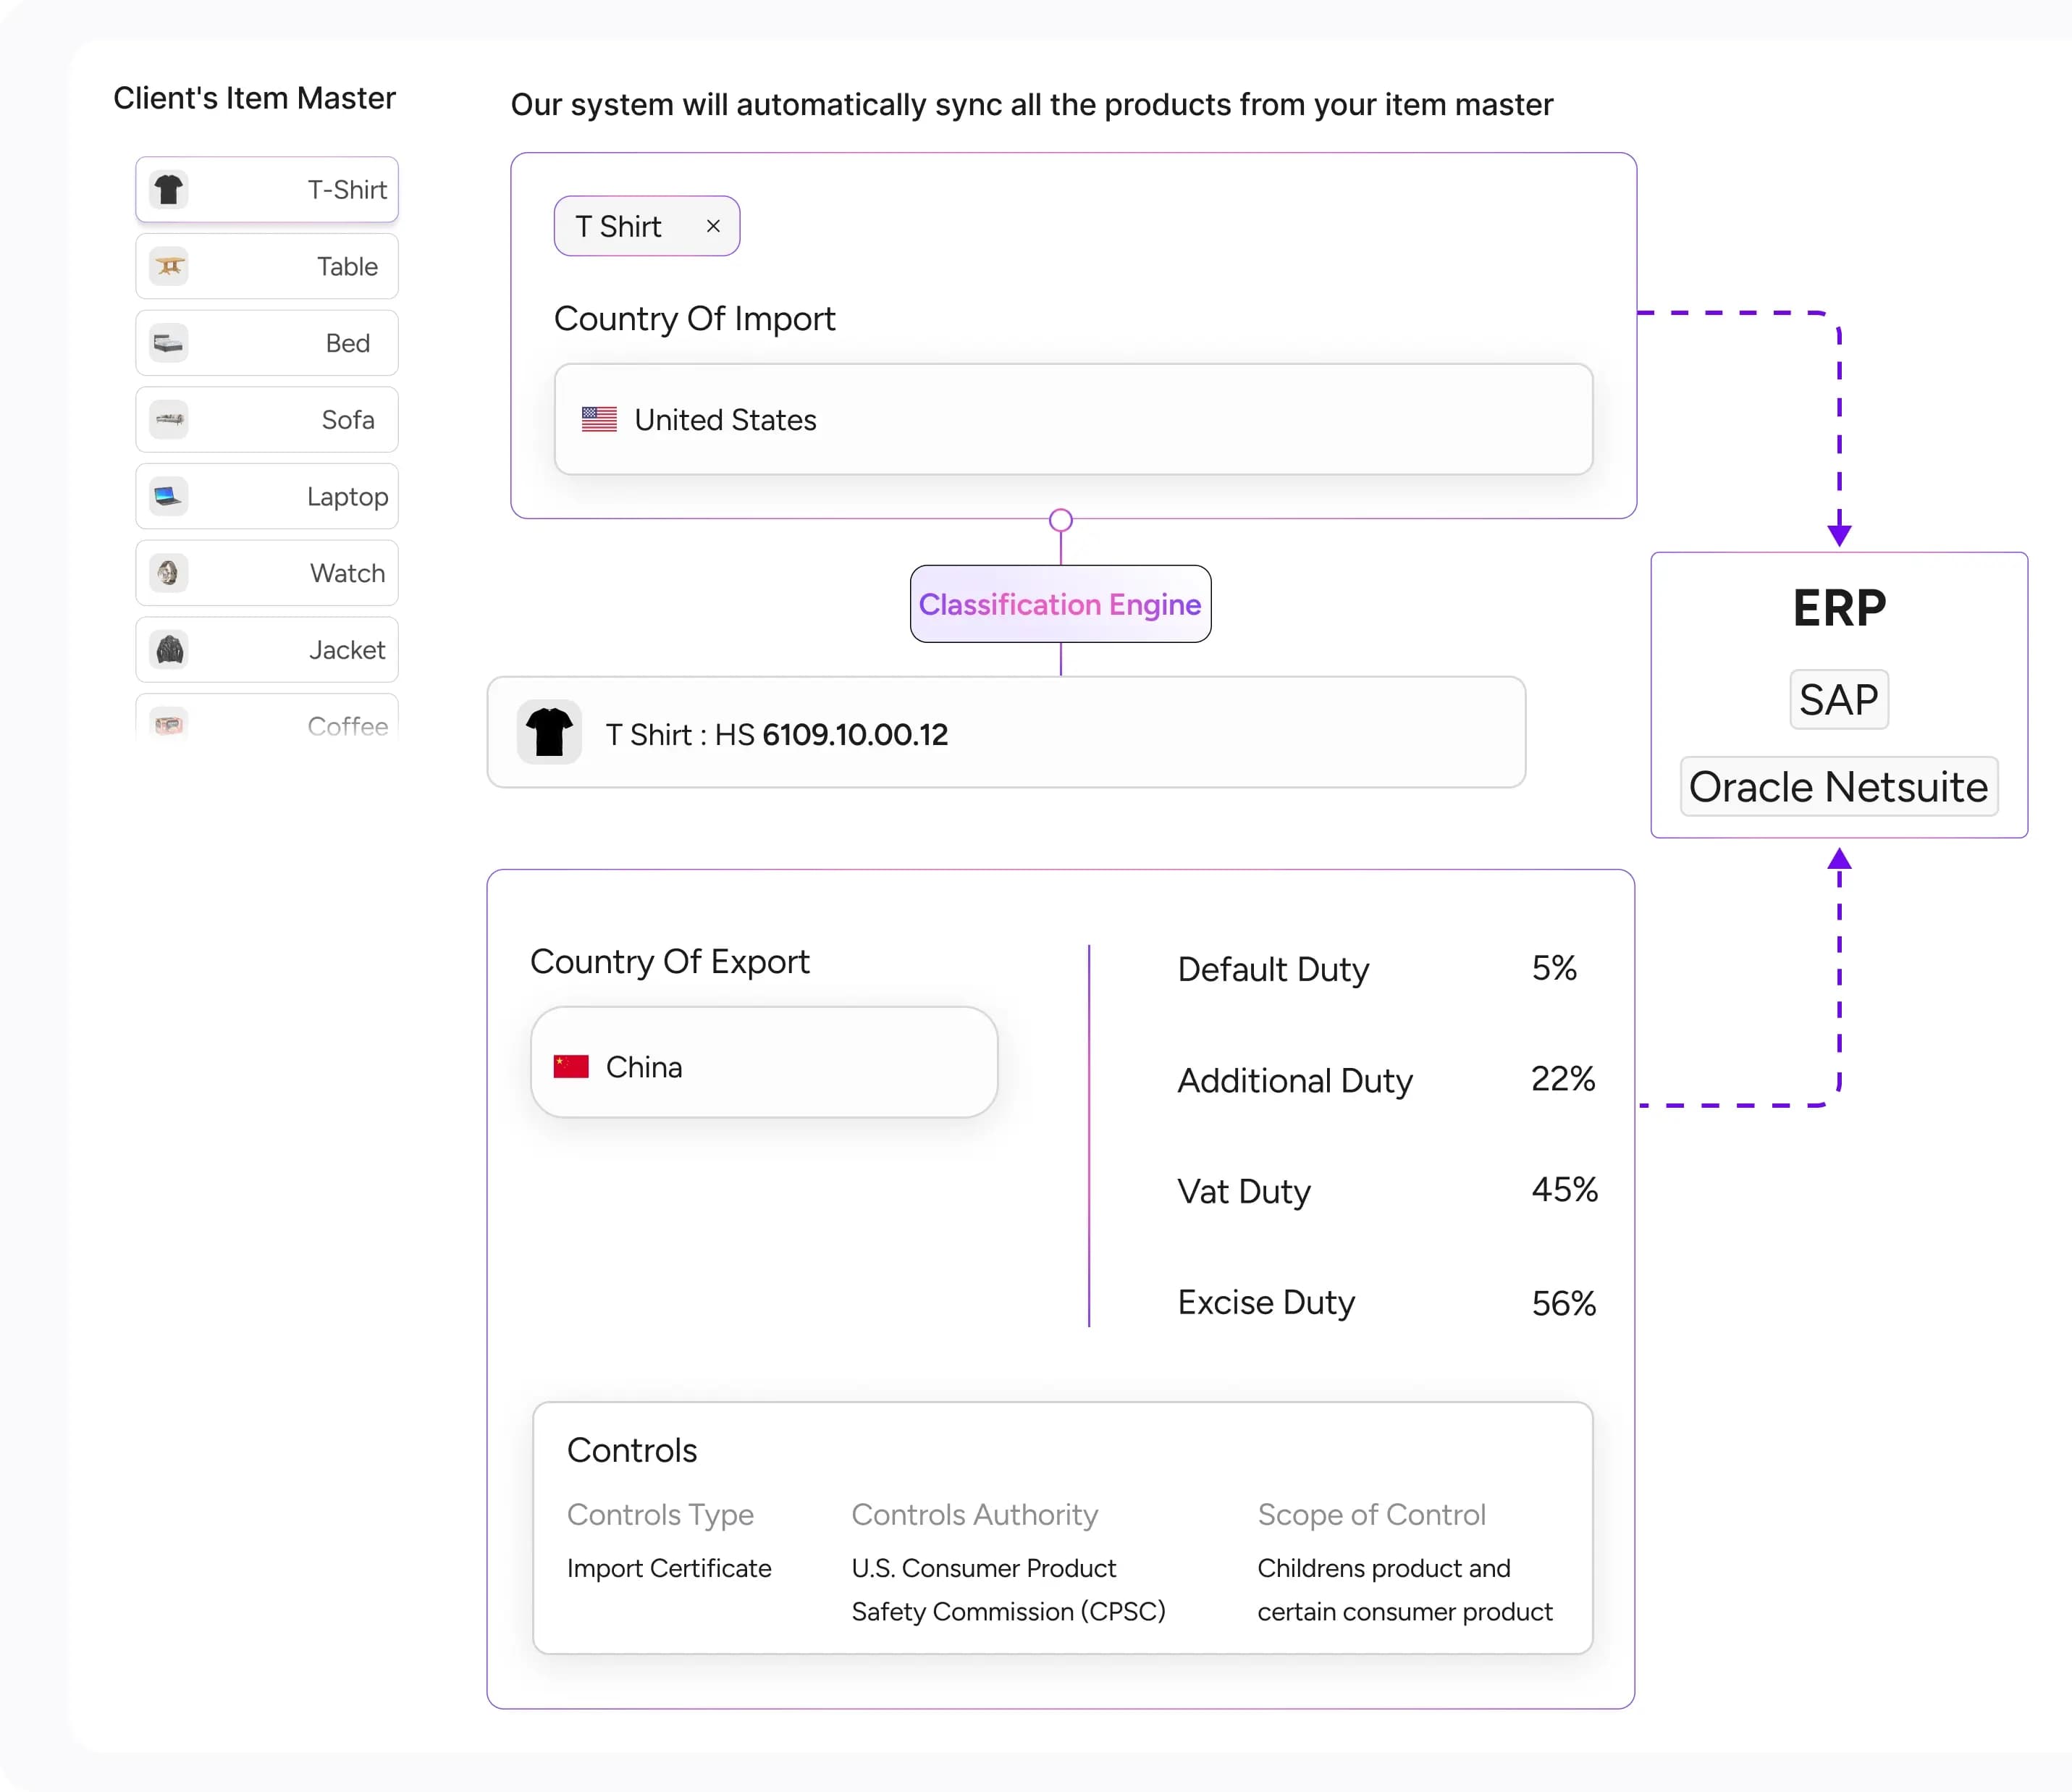The image size is (2072, 1792).
Task: Click the black T Shirt HS code icon
Action: click(549, 733)
